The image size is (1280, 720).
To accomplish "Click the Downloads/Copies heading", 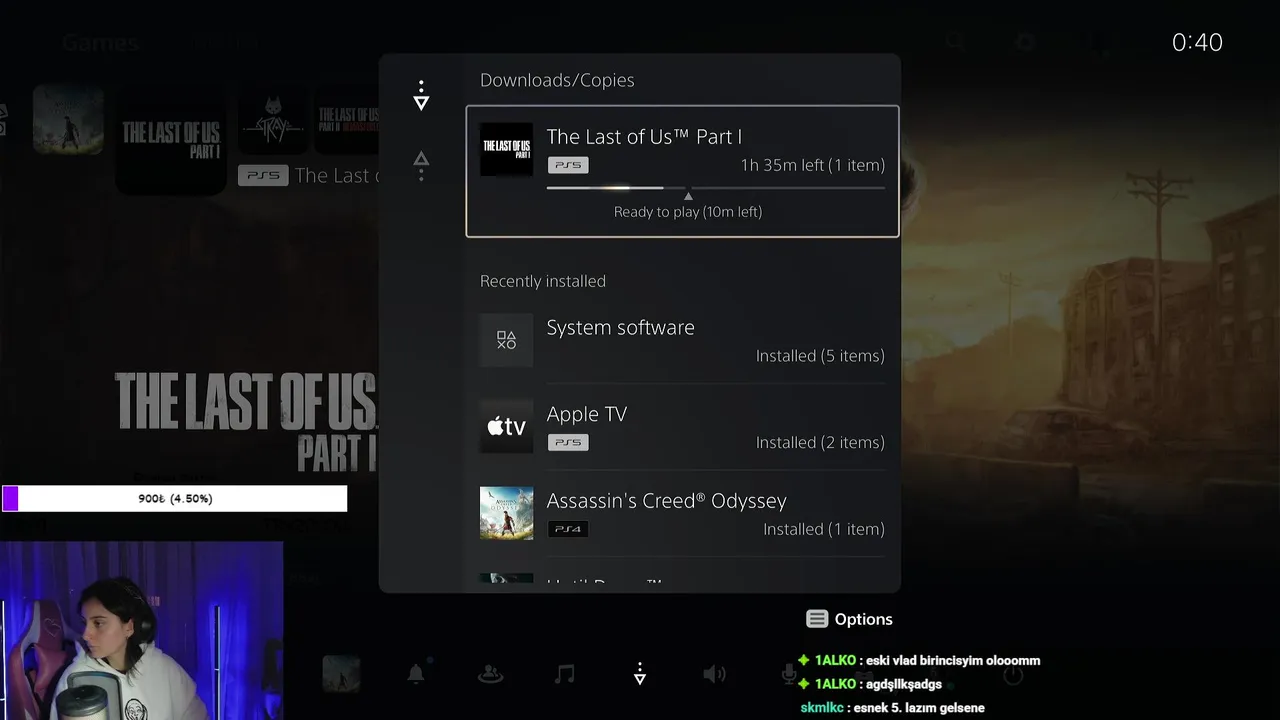I will click(x=557, y=80).
